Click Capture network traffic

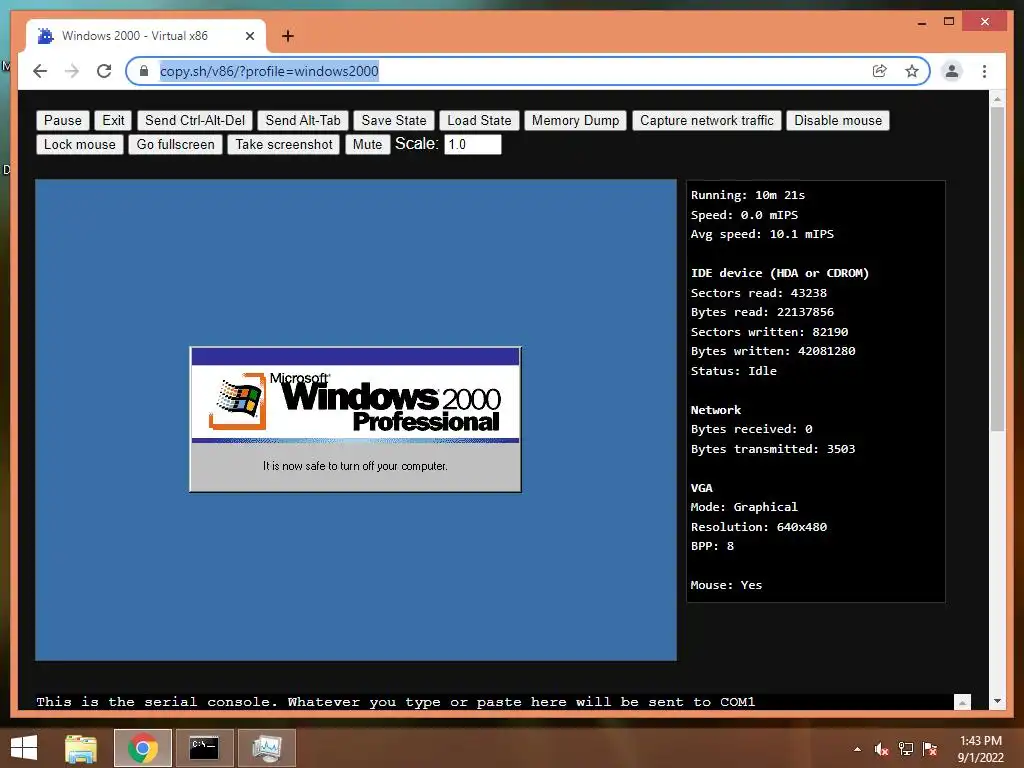click(x=707, y=120)
